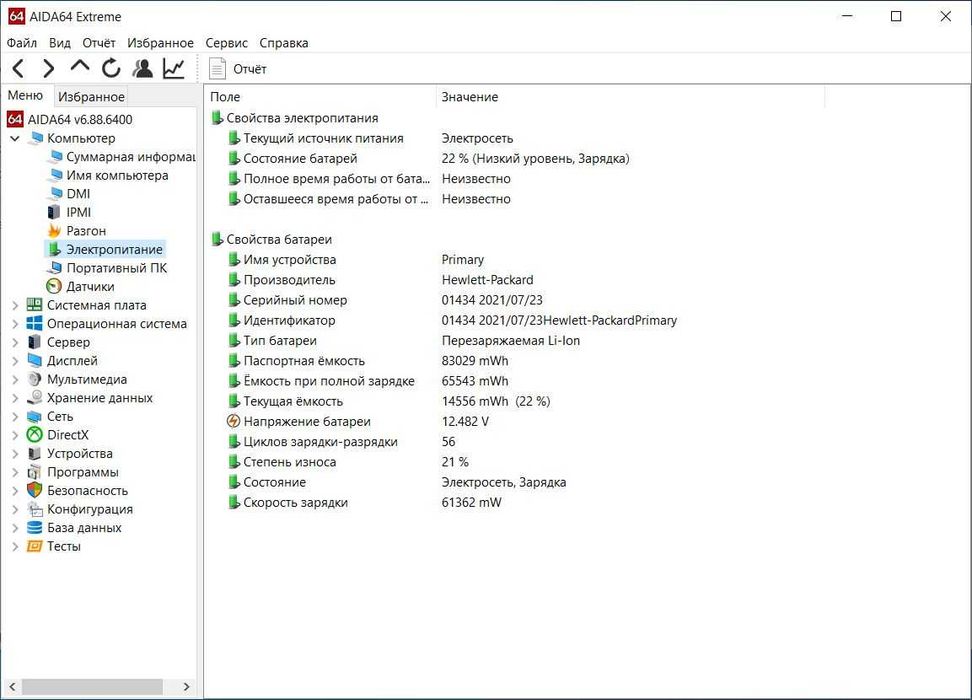Open Суммарная информация in the tree
Screen dimensions: 972x700
(x=130, y=157)
